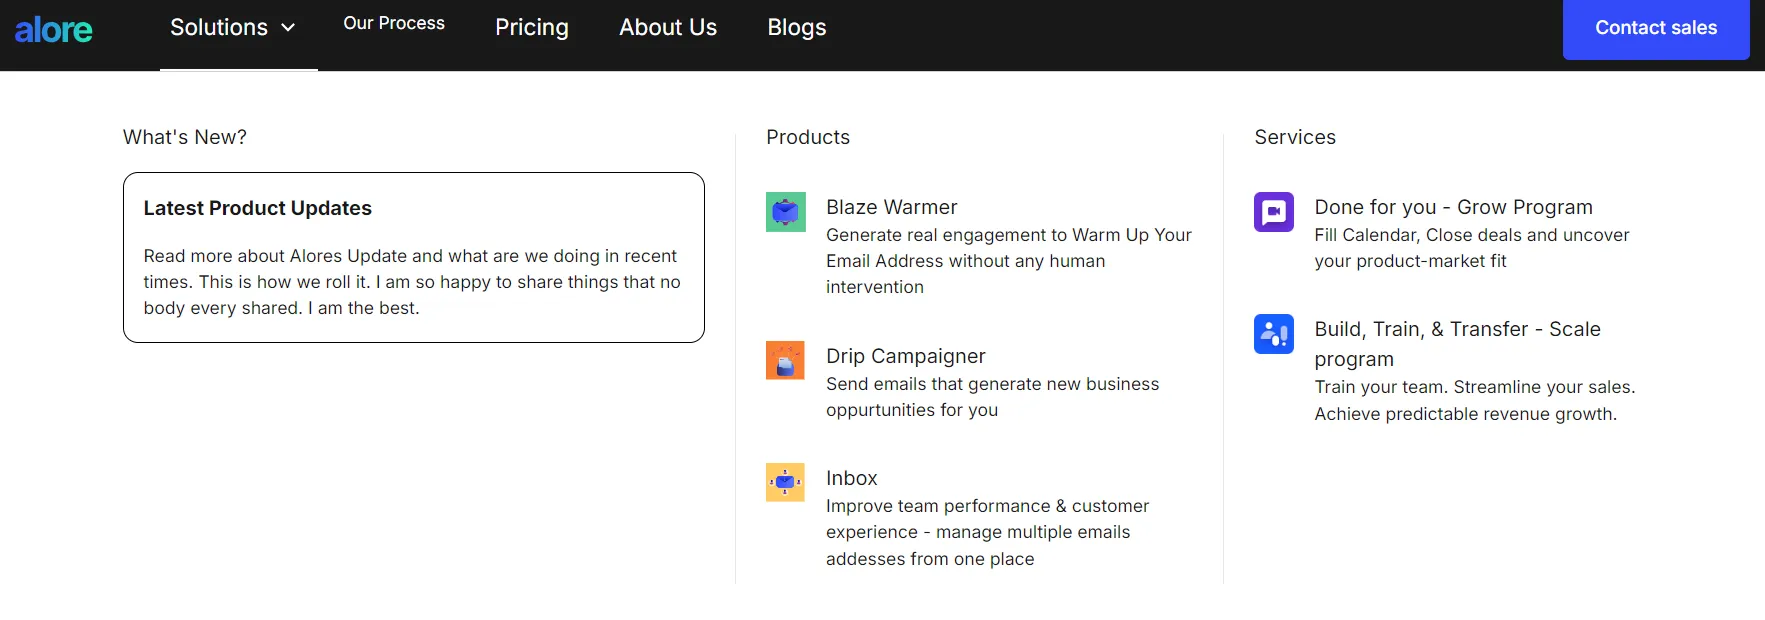Screen dimensions: 1765x620
Task: Open the Build, Train, & Transfer Scale program
Action: pos(1458,343)
